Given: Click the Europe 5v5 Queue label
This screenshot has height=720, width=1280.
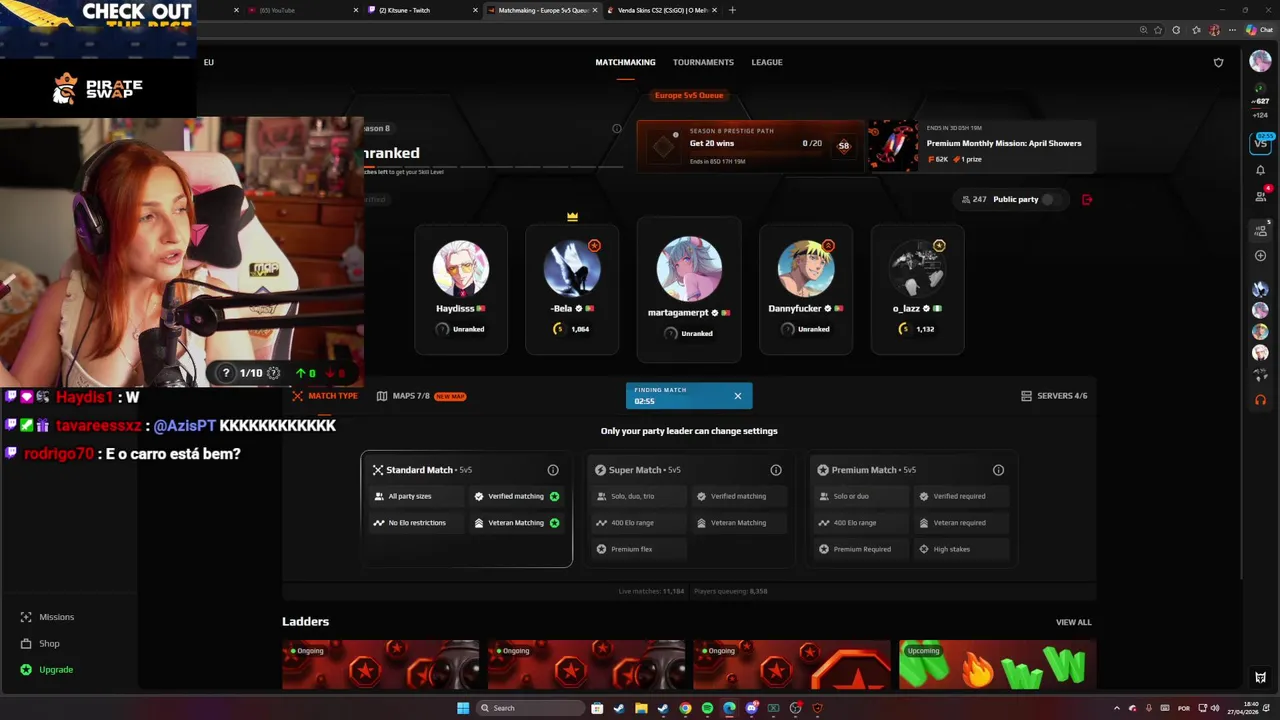Looking at the screenshot, I should click(x=689, y=95).
